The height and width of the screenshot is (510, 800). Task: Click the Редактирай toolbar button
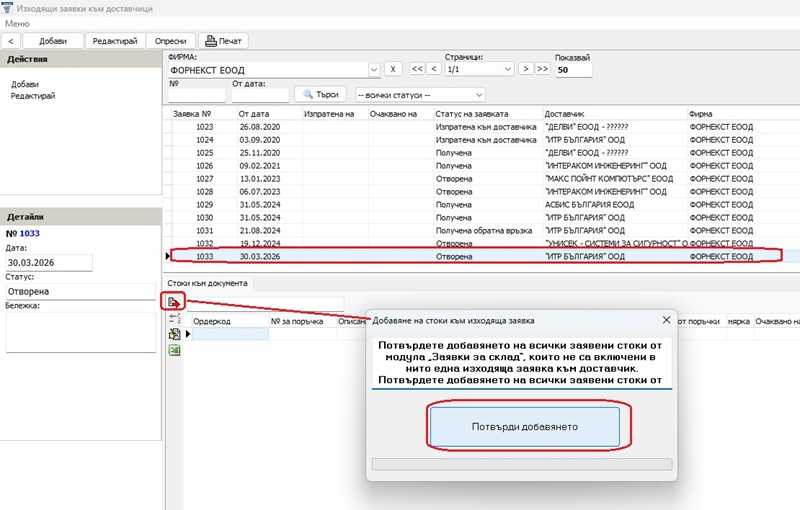[x=114, y=40]
